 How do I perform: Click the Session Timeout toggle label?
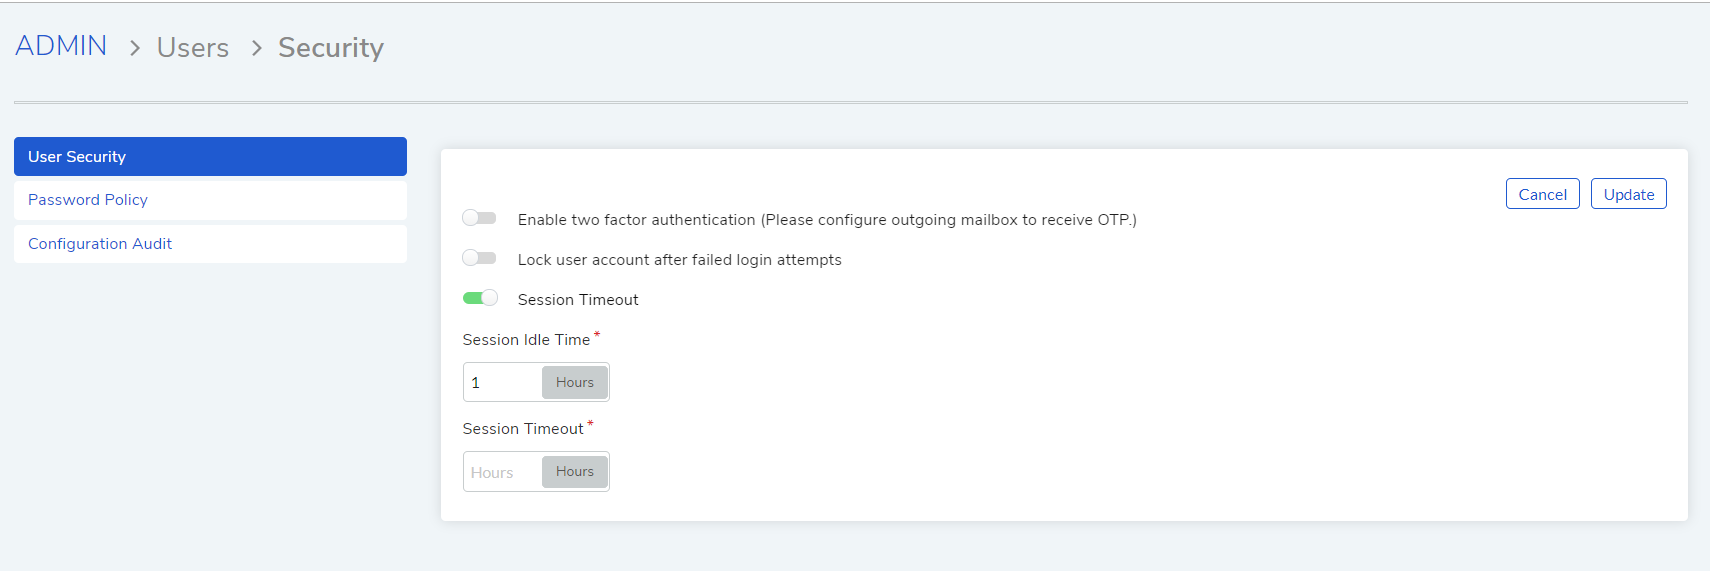point(578,300)
